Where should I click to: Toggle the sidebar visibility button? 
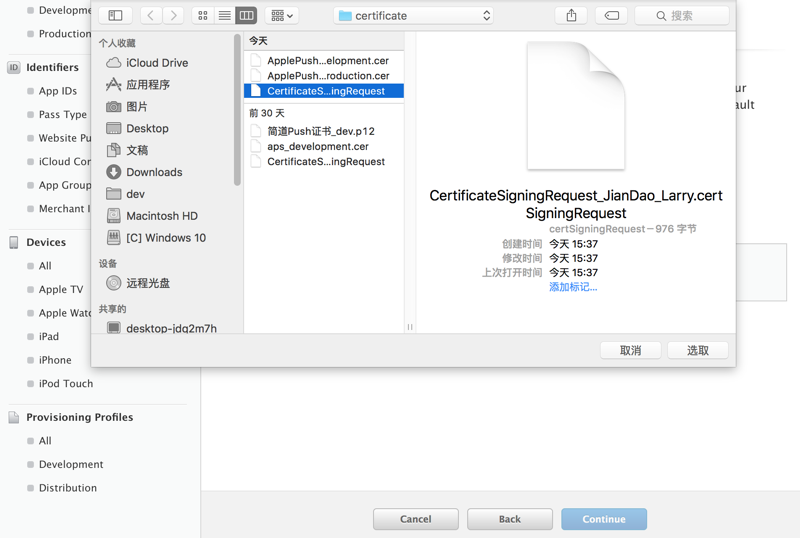pos(115,15)
